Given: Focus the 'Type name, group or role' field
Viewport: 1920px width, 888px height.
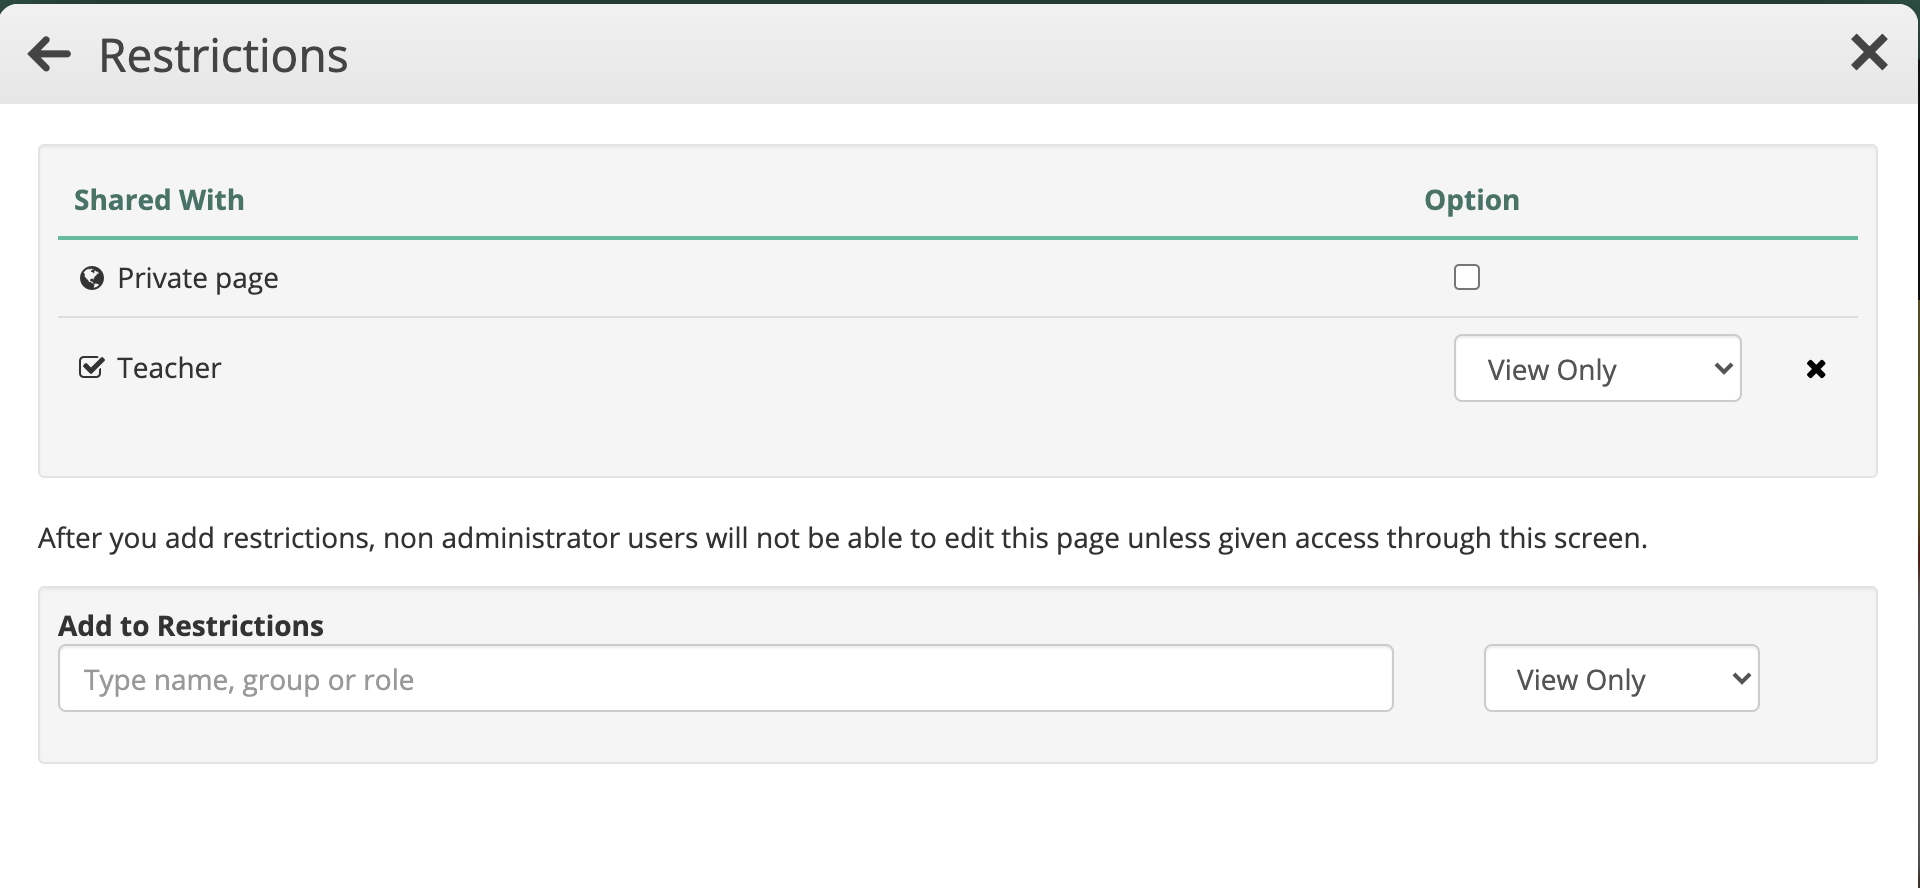Looking at the screenshot, I should tap(726, 678).
